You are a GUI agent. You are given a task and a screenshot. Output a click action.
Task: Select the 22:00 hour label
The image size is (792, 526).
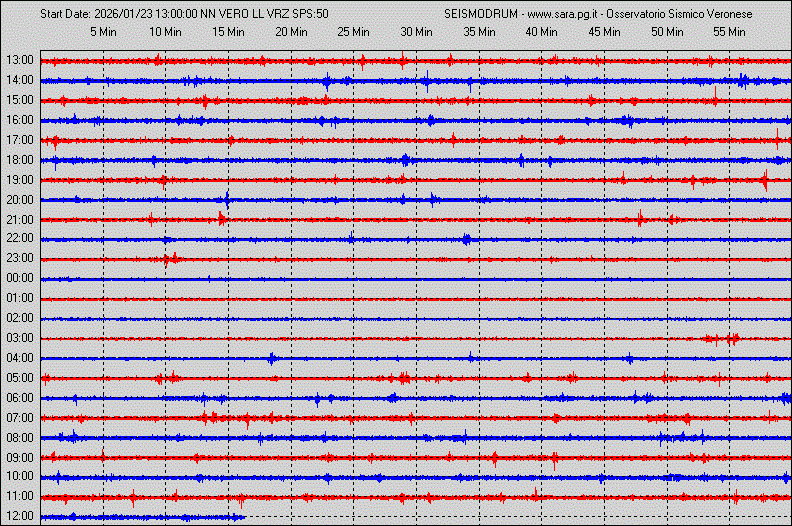[x=20, y=239]
